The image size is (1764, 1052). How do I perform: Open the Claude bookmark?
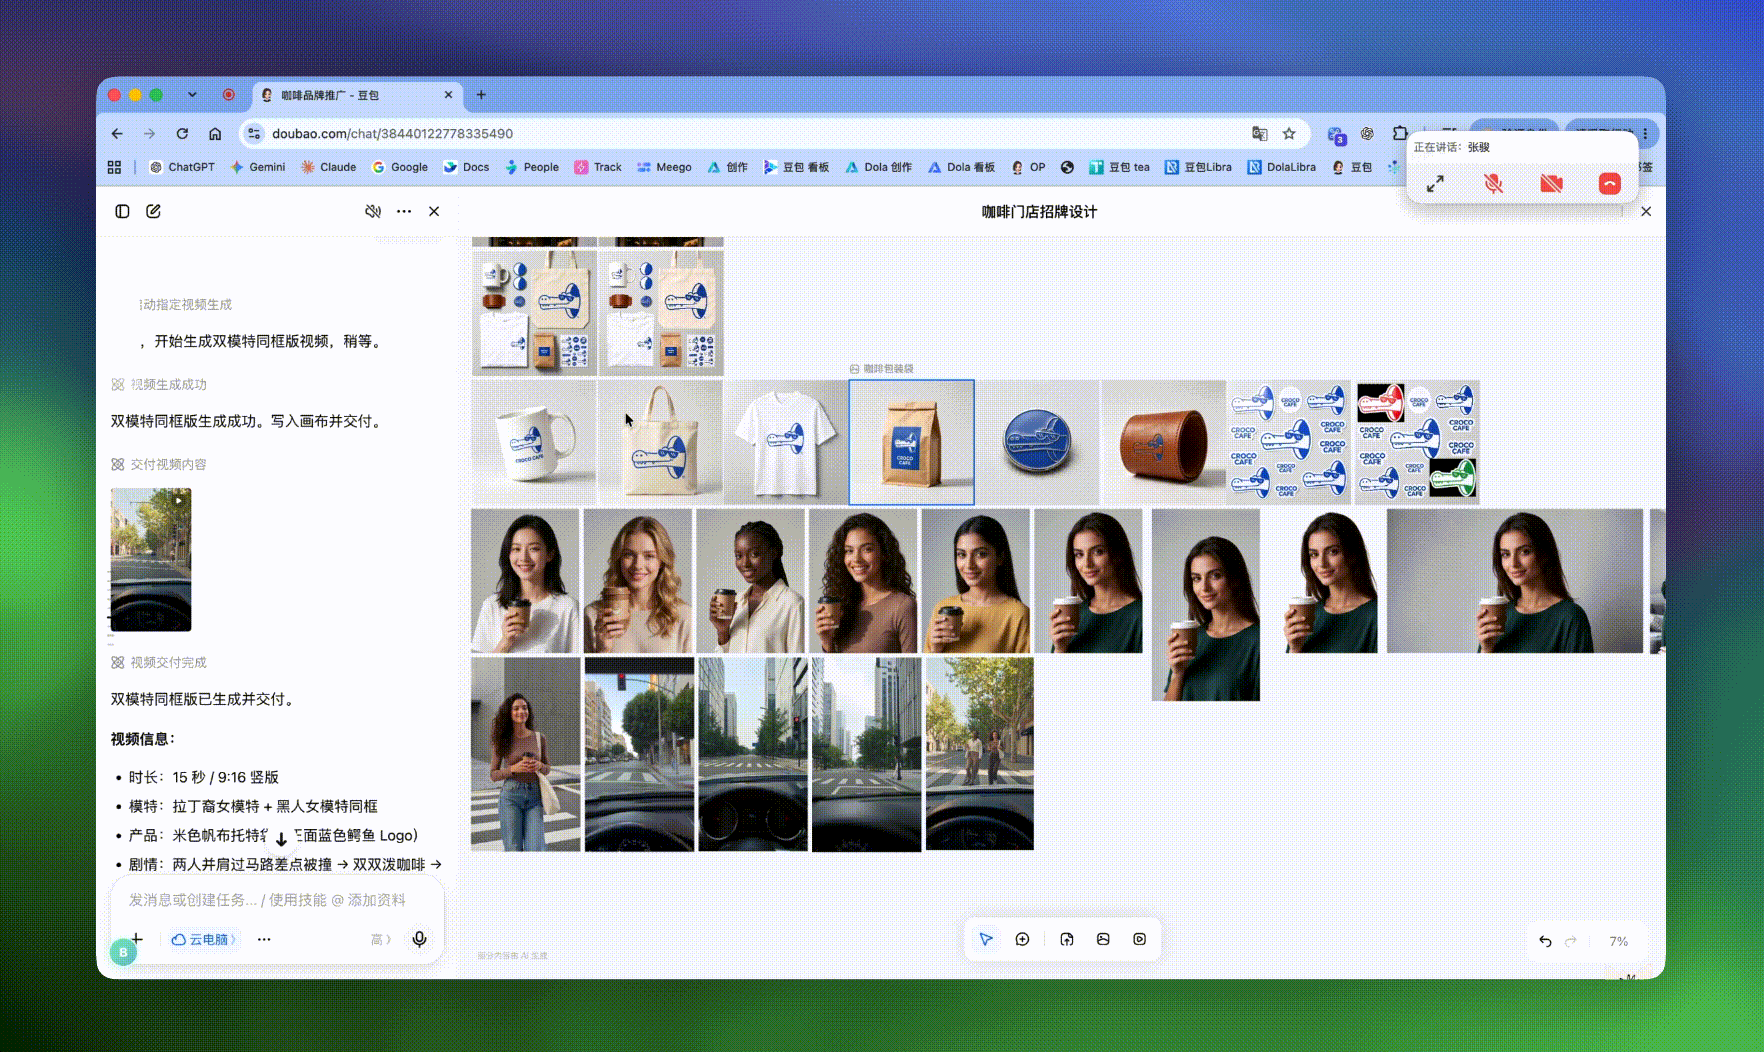(328, 167)
